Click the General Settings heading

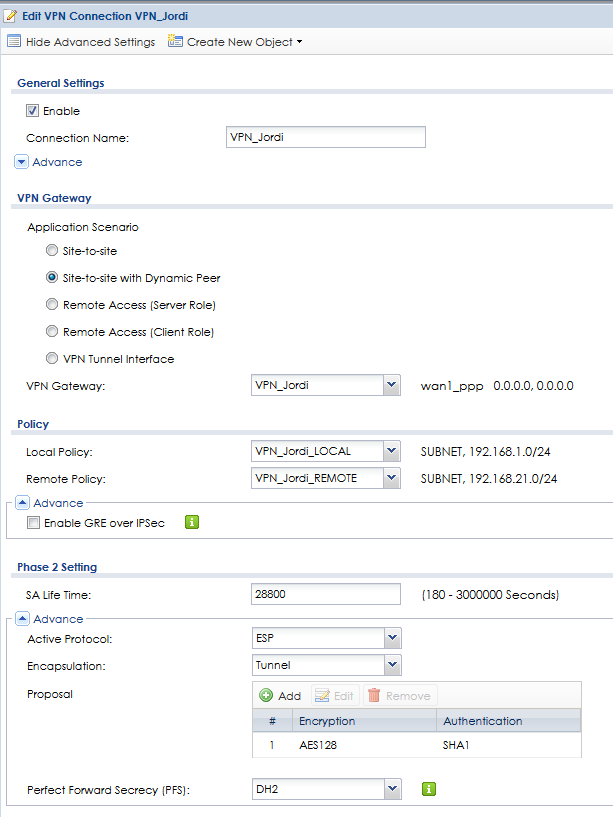pos(60,83)
